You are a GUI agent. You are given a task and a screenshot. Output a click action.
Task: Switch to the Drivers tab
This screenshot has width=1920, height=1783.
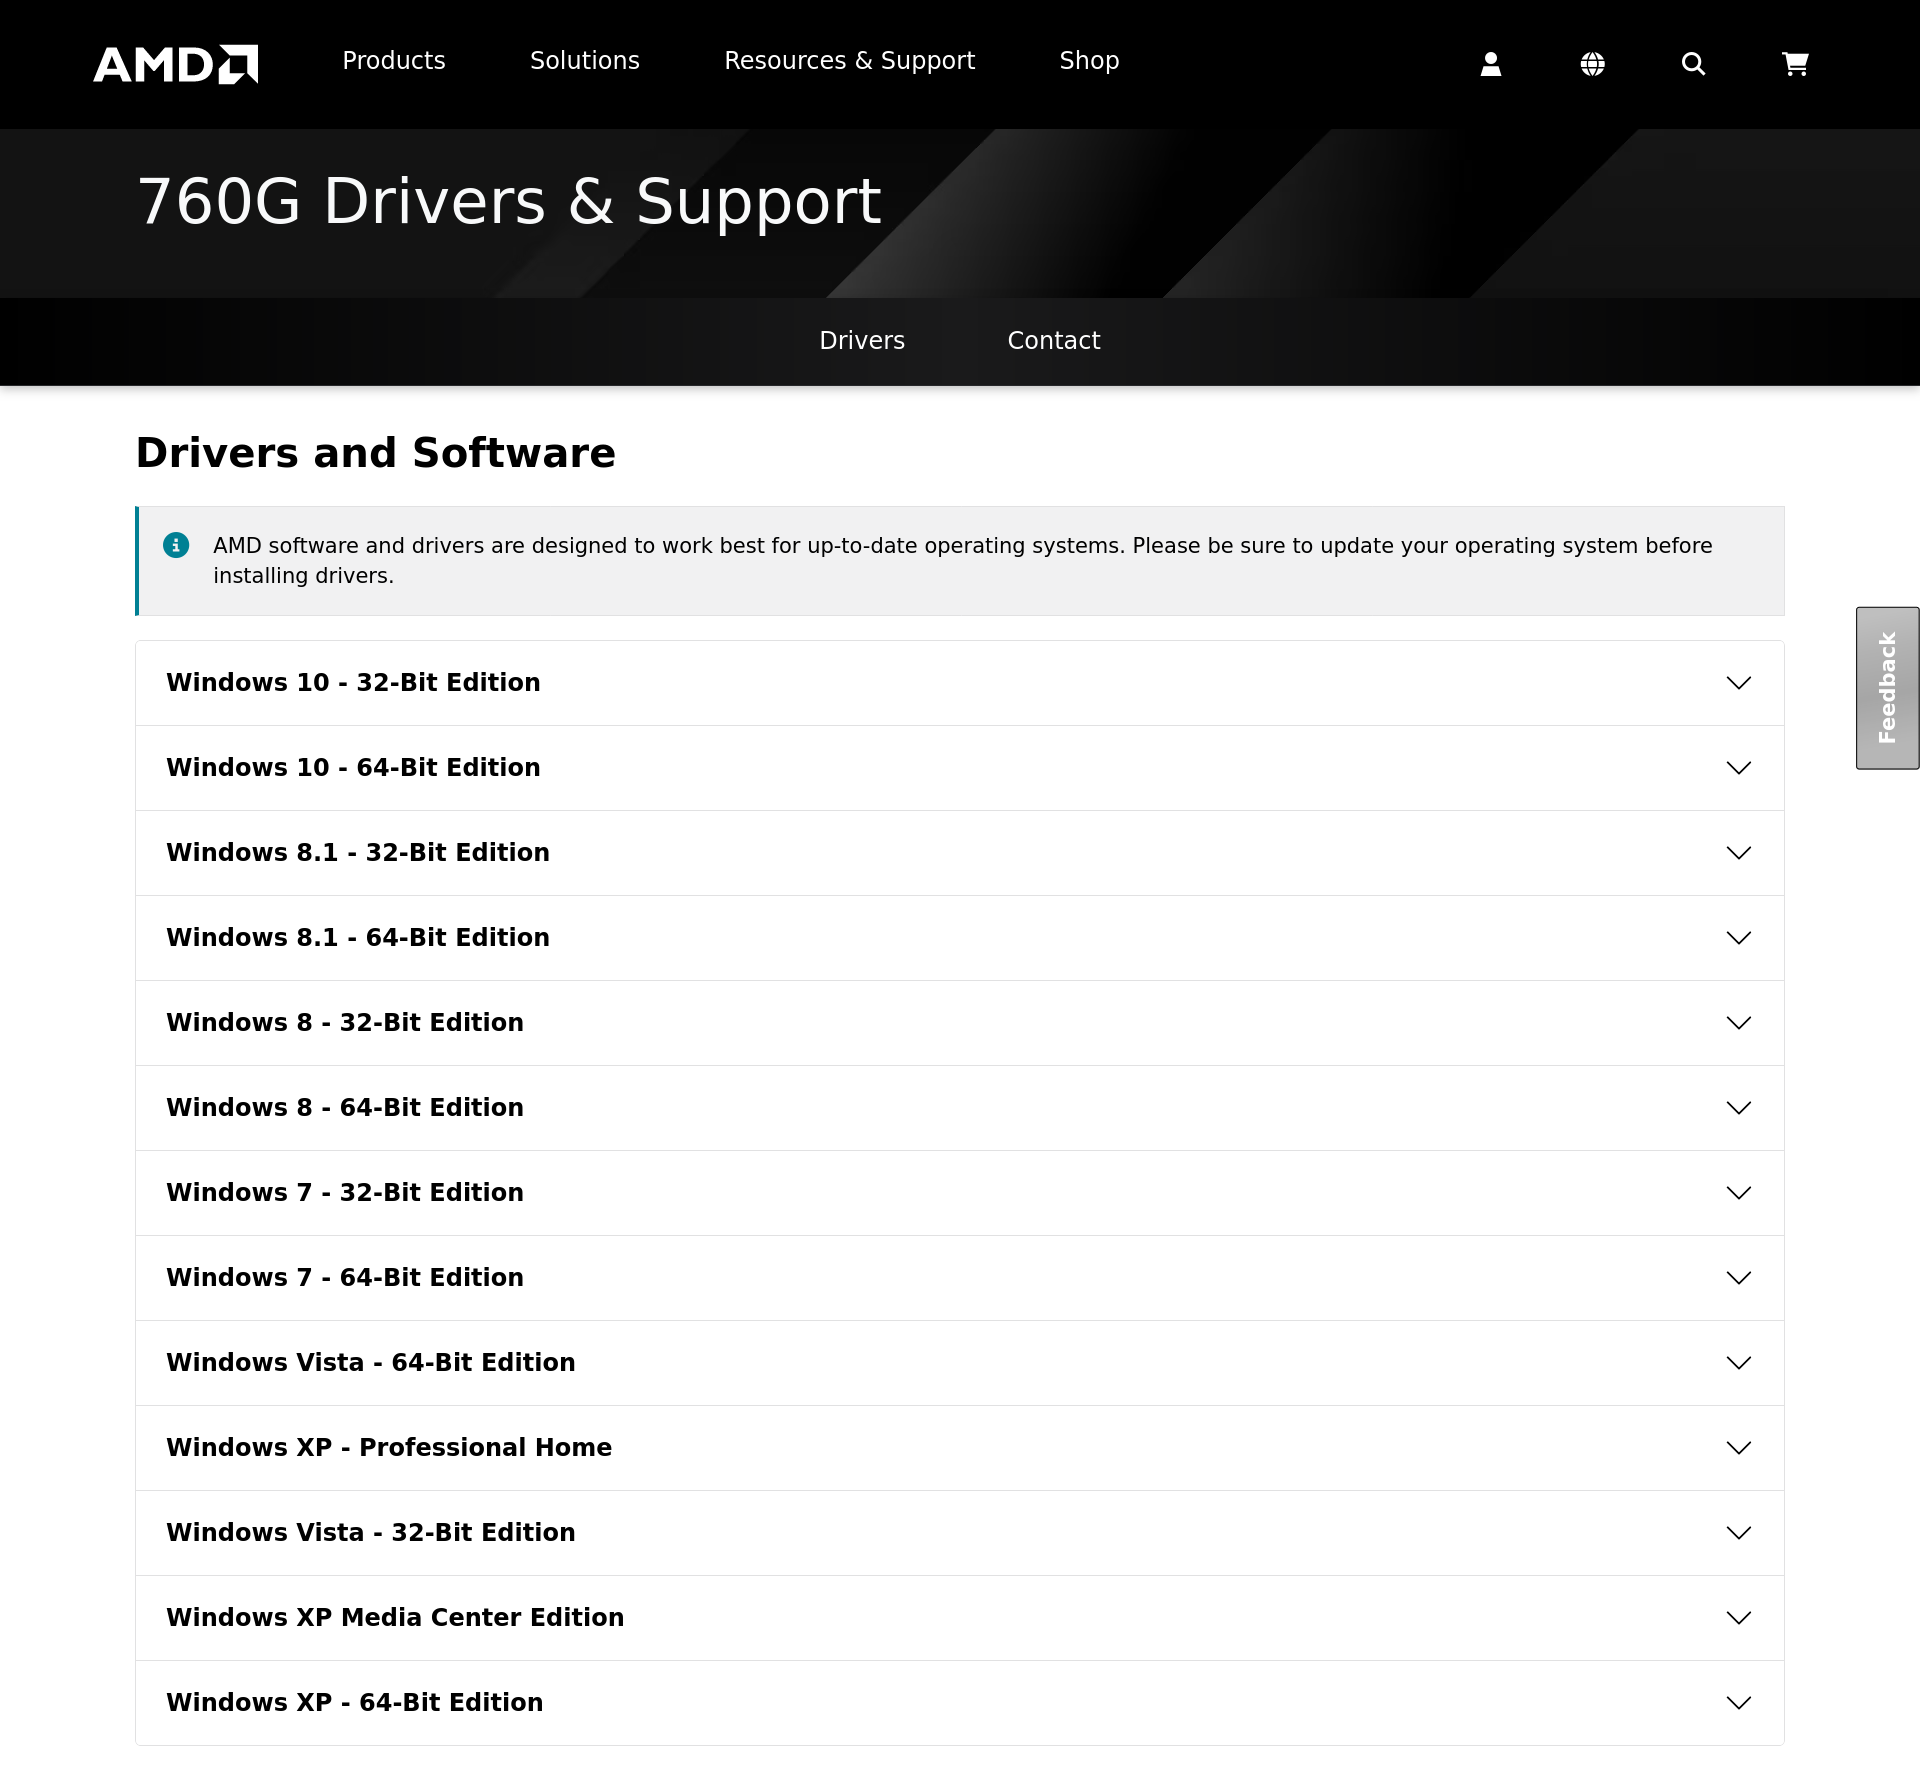tap(862, 341)
